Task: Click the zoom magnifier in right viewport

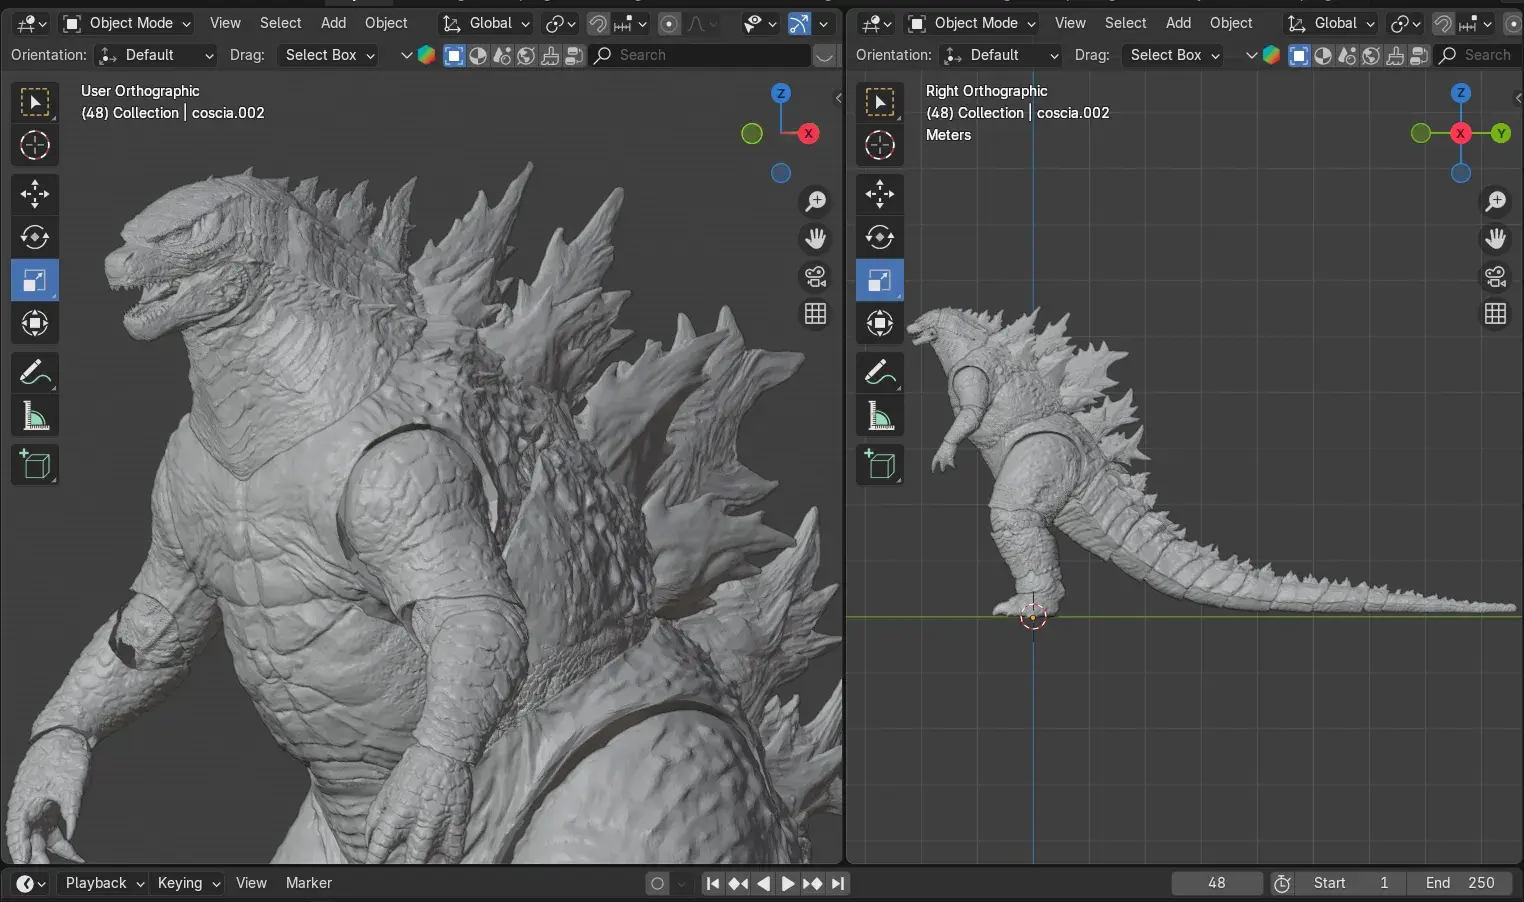Action: [1496, 201]
